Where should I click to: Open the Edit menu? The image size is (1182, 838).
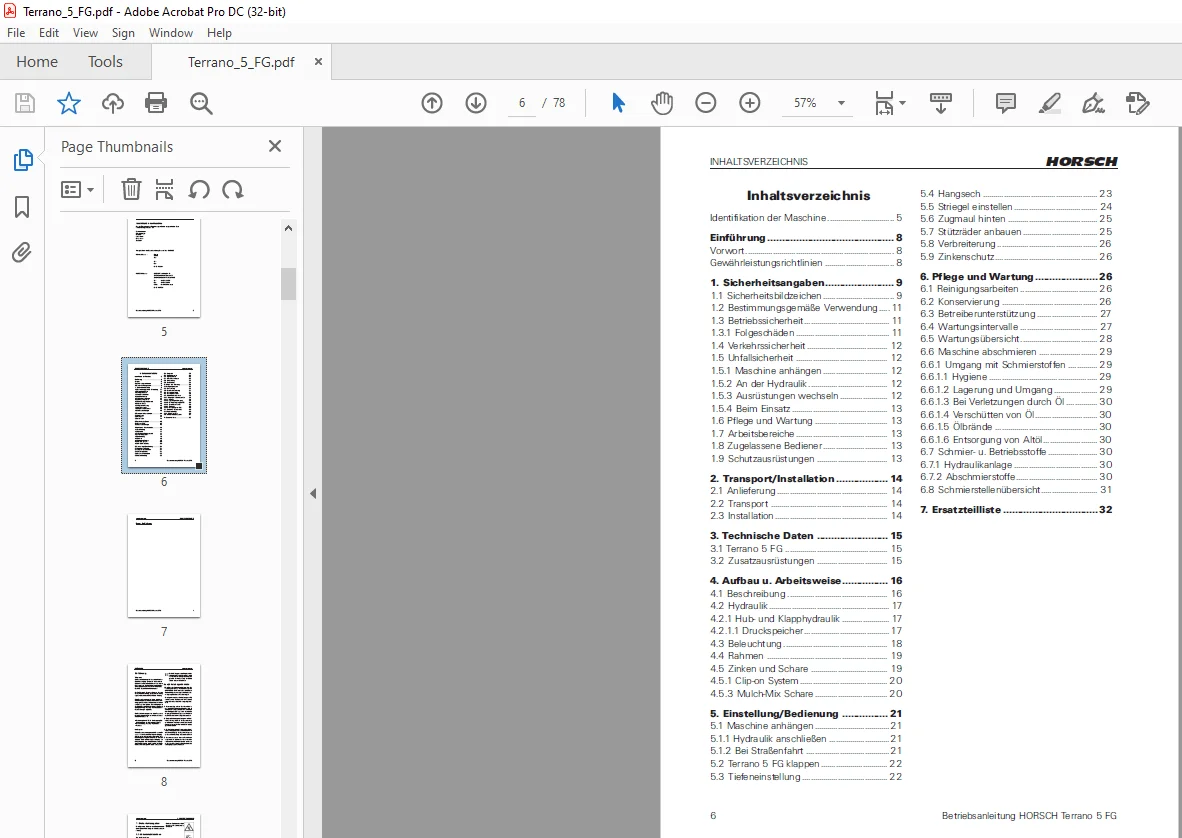tap(49, 32)
